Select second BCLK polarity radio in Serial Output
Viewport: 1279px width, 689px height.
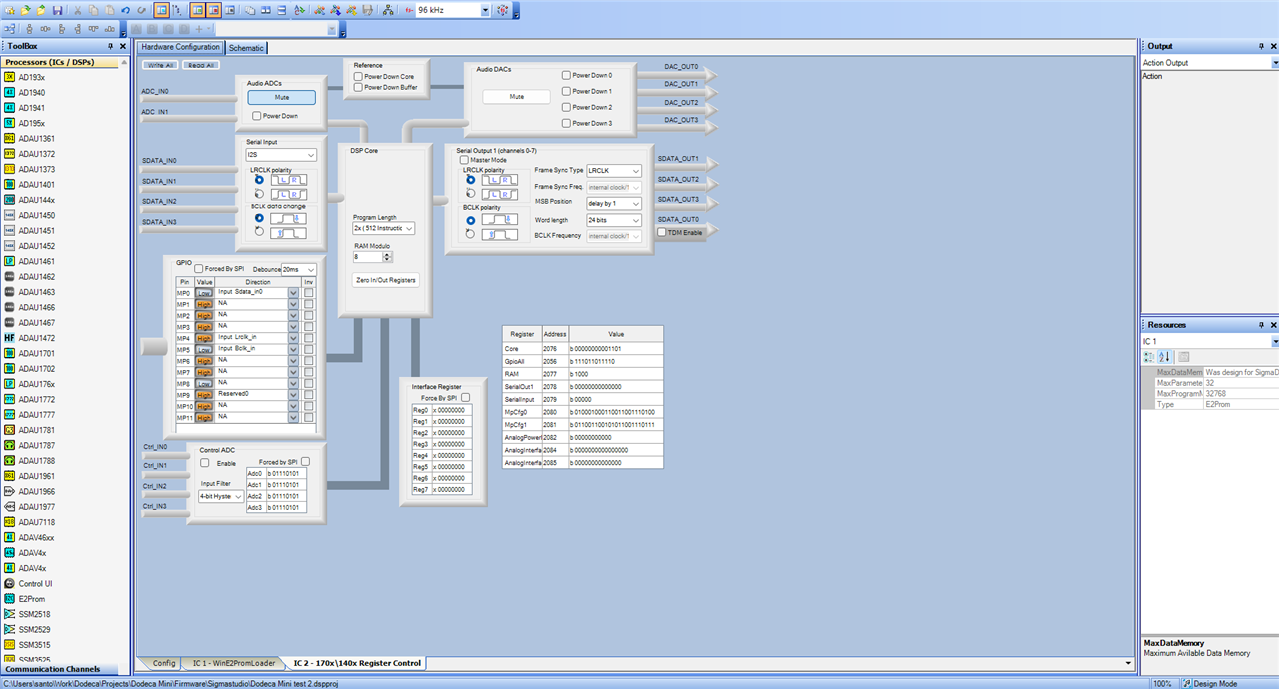pos(470,235)
